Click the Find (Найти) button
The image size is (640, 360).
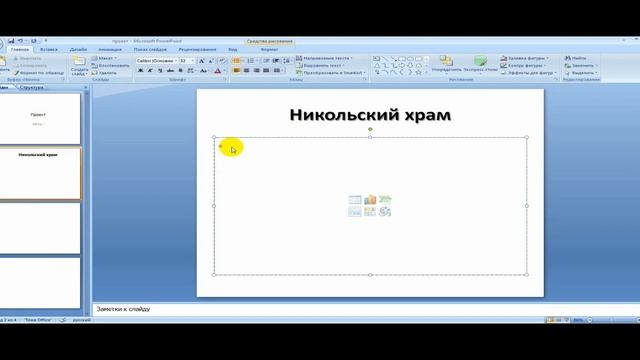pos(576,58)
